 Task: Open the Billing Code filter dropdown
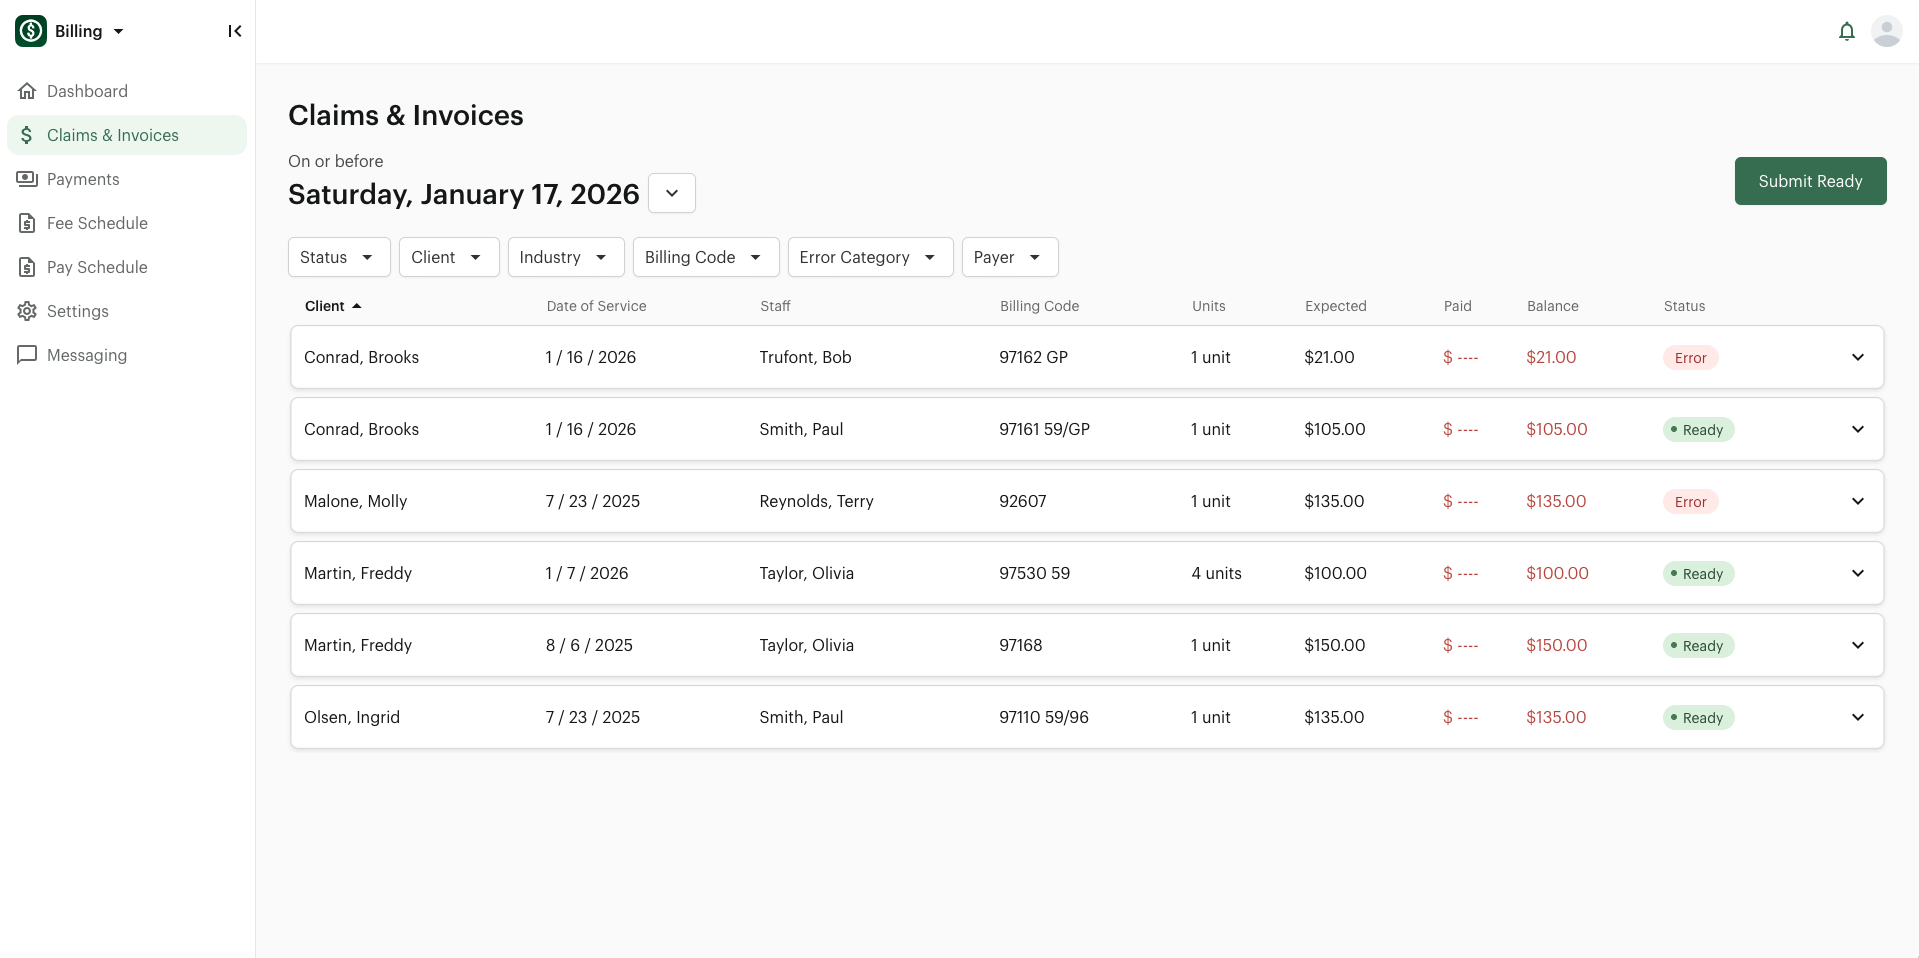tap(704, 257)
